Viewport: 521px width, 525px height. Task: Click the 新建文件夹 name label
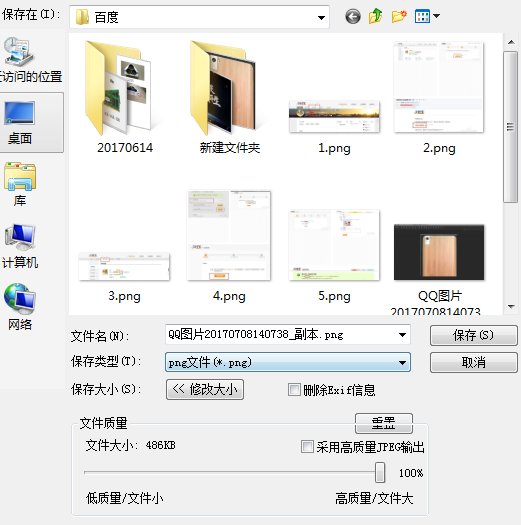pos(230,148)
